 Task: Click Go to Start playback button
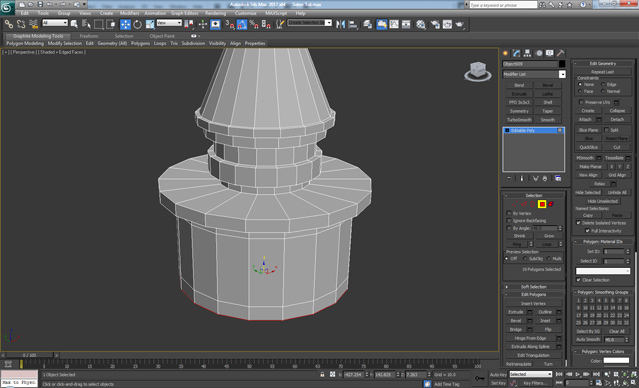(559, 374)
